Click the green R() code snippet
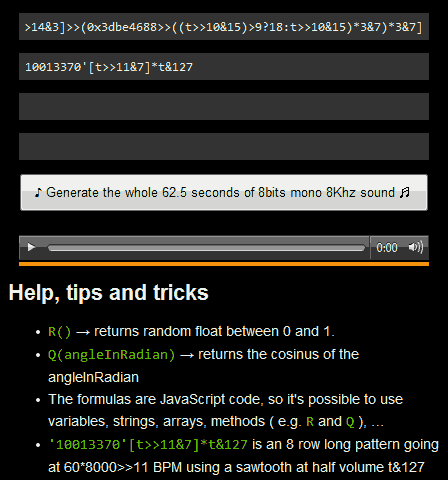This screenshot has height=480, width=448. pyautogui.click(x=60, y=332)
